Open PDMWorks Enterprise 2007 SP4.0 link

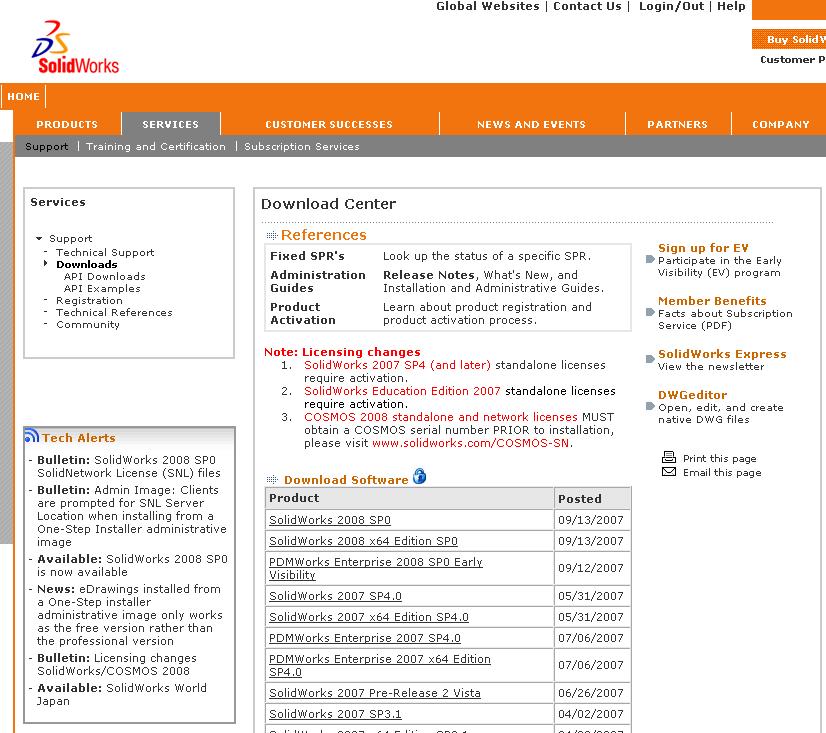[365, 638]
